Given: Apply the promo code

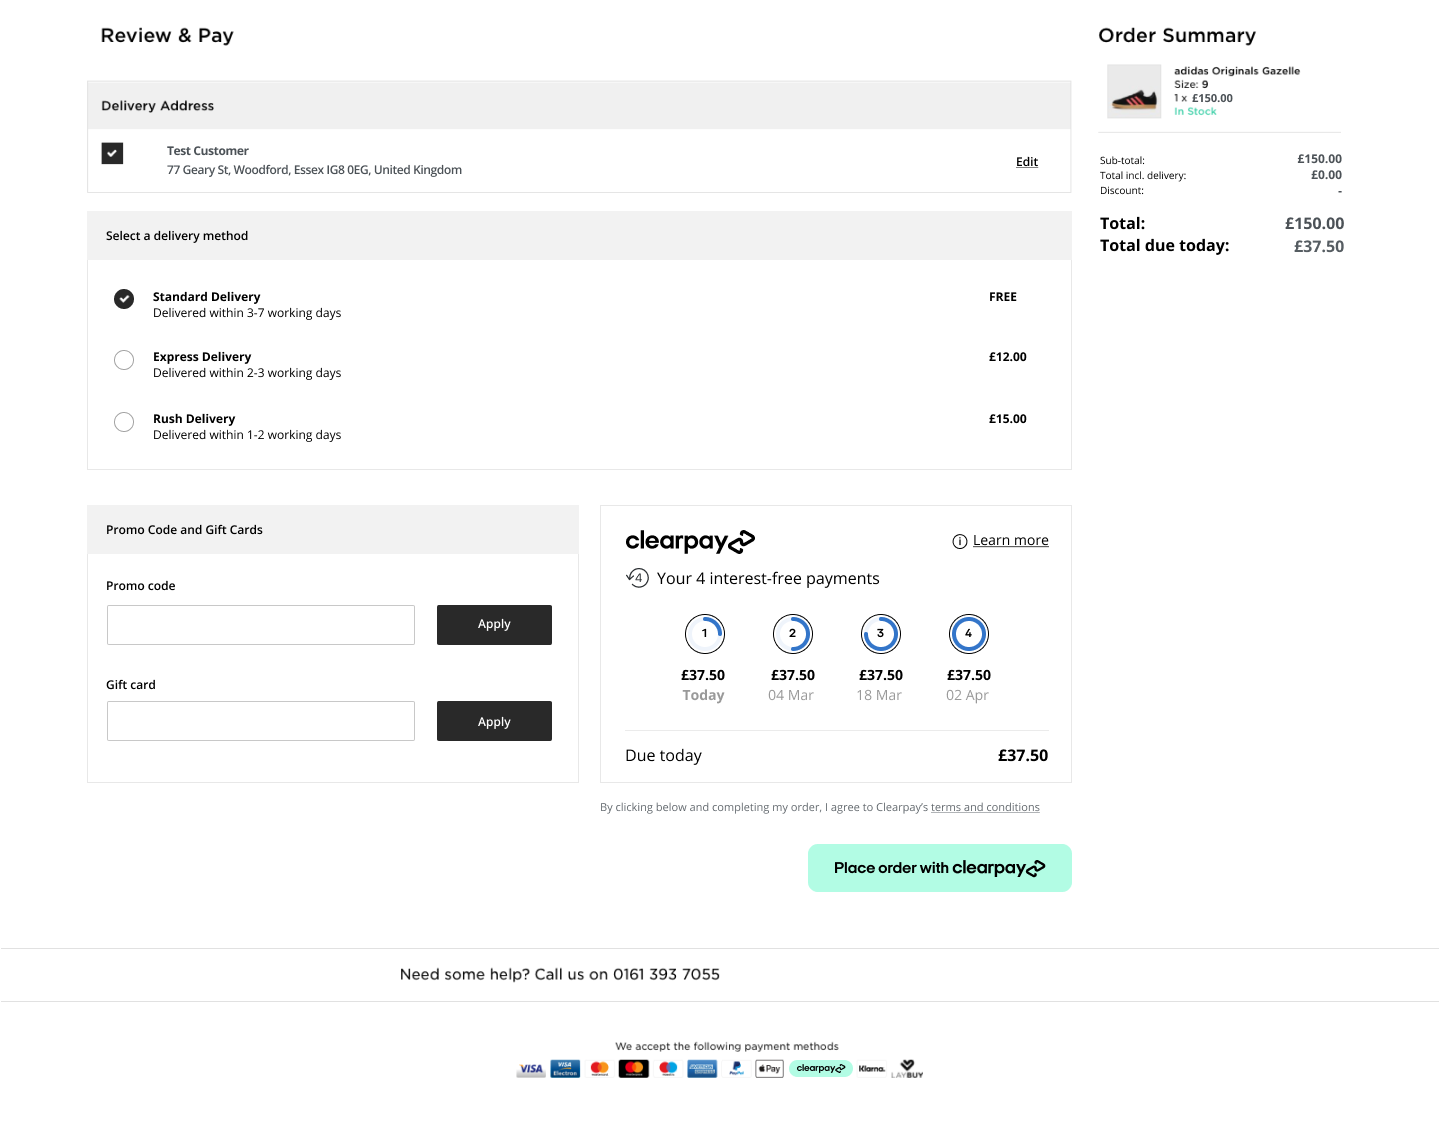Looking at the screenshot, I should [x=494, y=625].
